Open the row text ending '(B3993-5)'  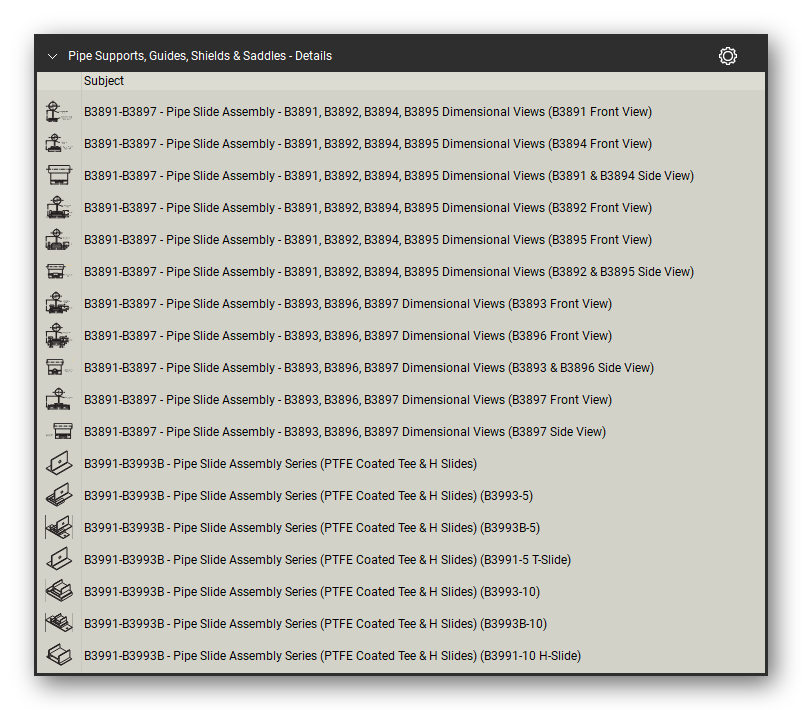308,496
